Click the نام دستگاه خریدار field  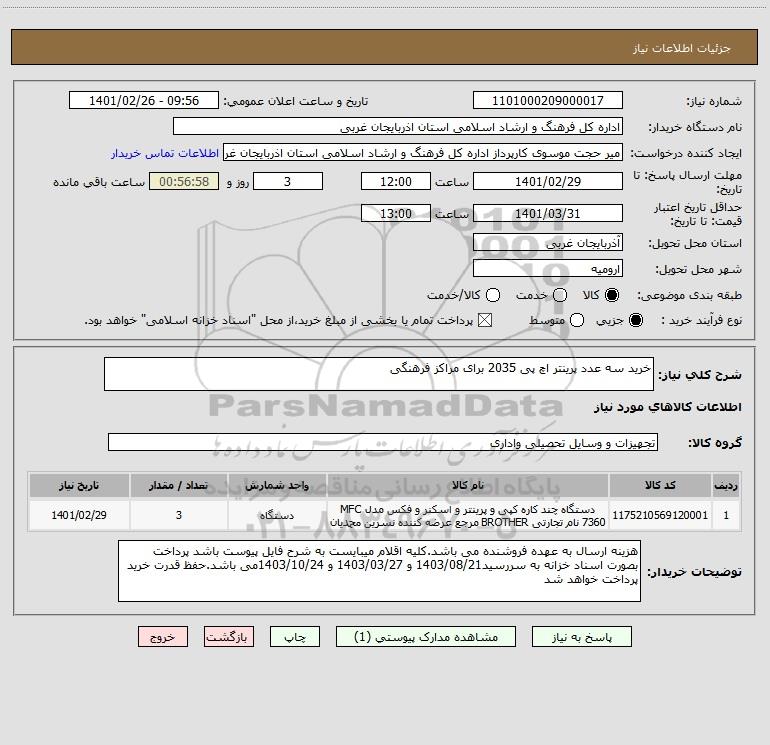pyautogui.click(x=398, y=127)
